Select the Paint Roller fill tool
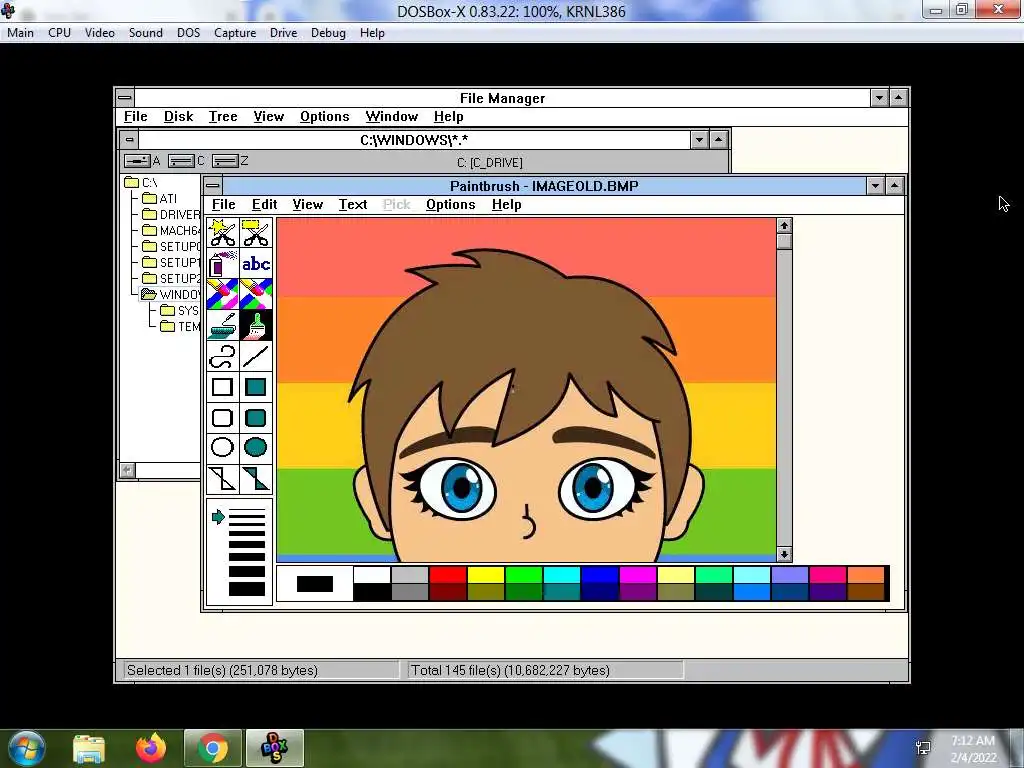Image resolution: width=1024 pixels, height=768 pixels. point(223,325)
